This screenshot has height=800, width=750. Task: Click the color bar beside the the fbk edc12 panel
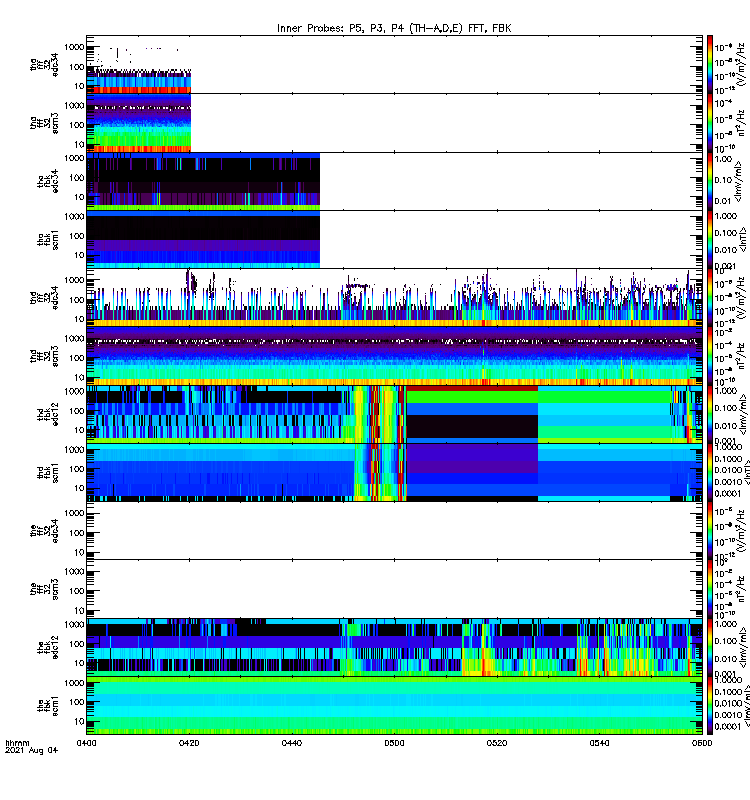710,647
